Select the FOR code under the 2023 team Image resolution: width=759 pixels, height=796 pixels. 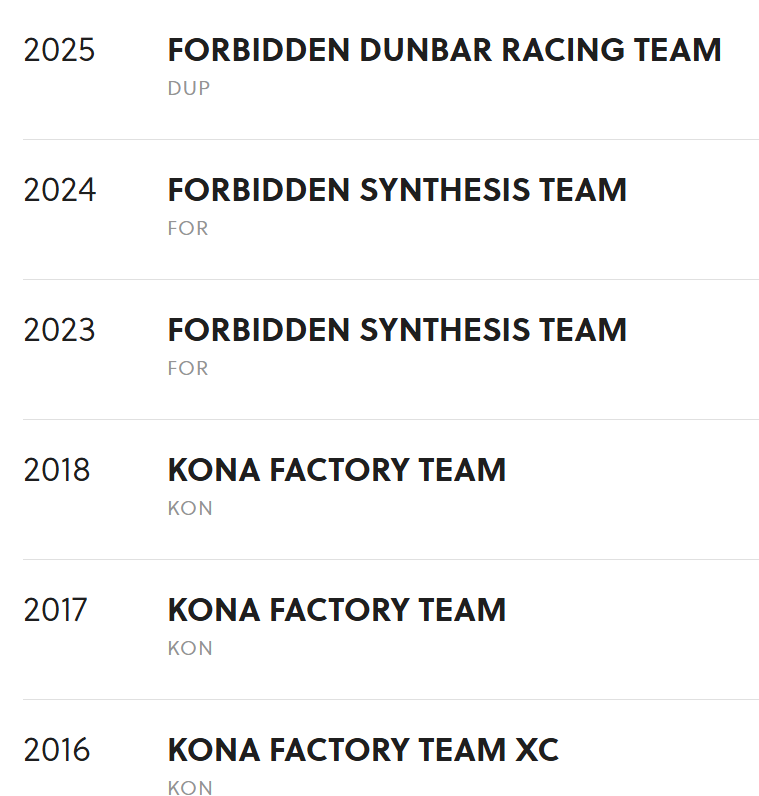point(188,368)
